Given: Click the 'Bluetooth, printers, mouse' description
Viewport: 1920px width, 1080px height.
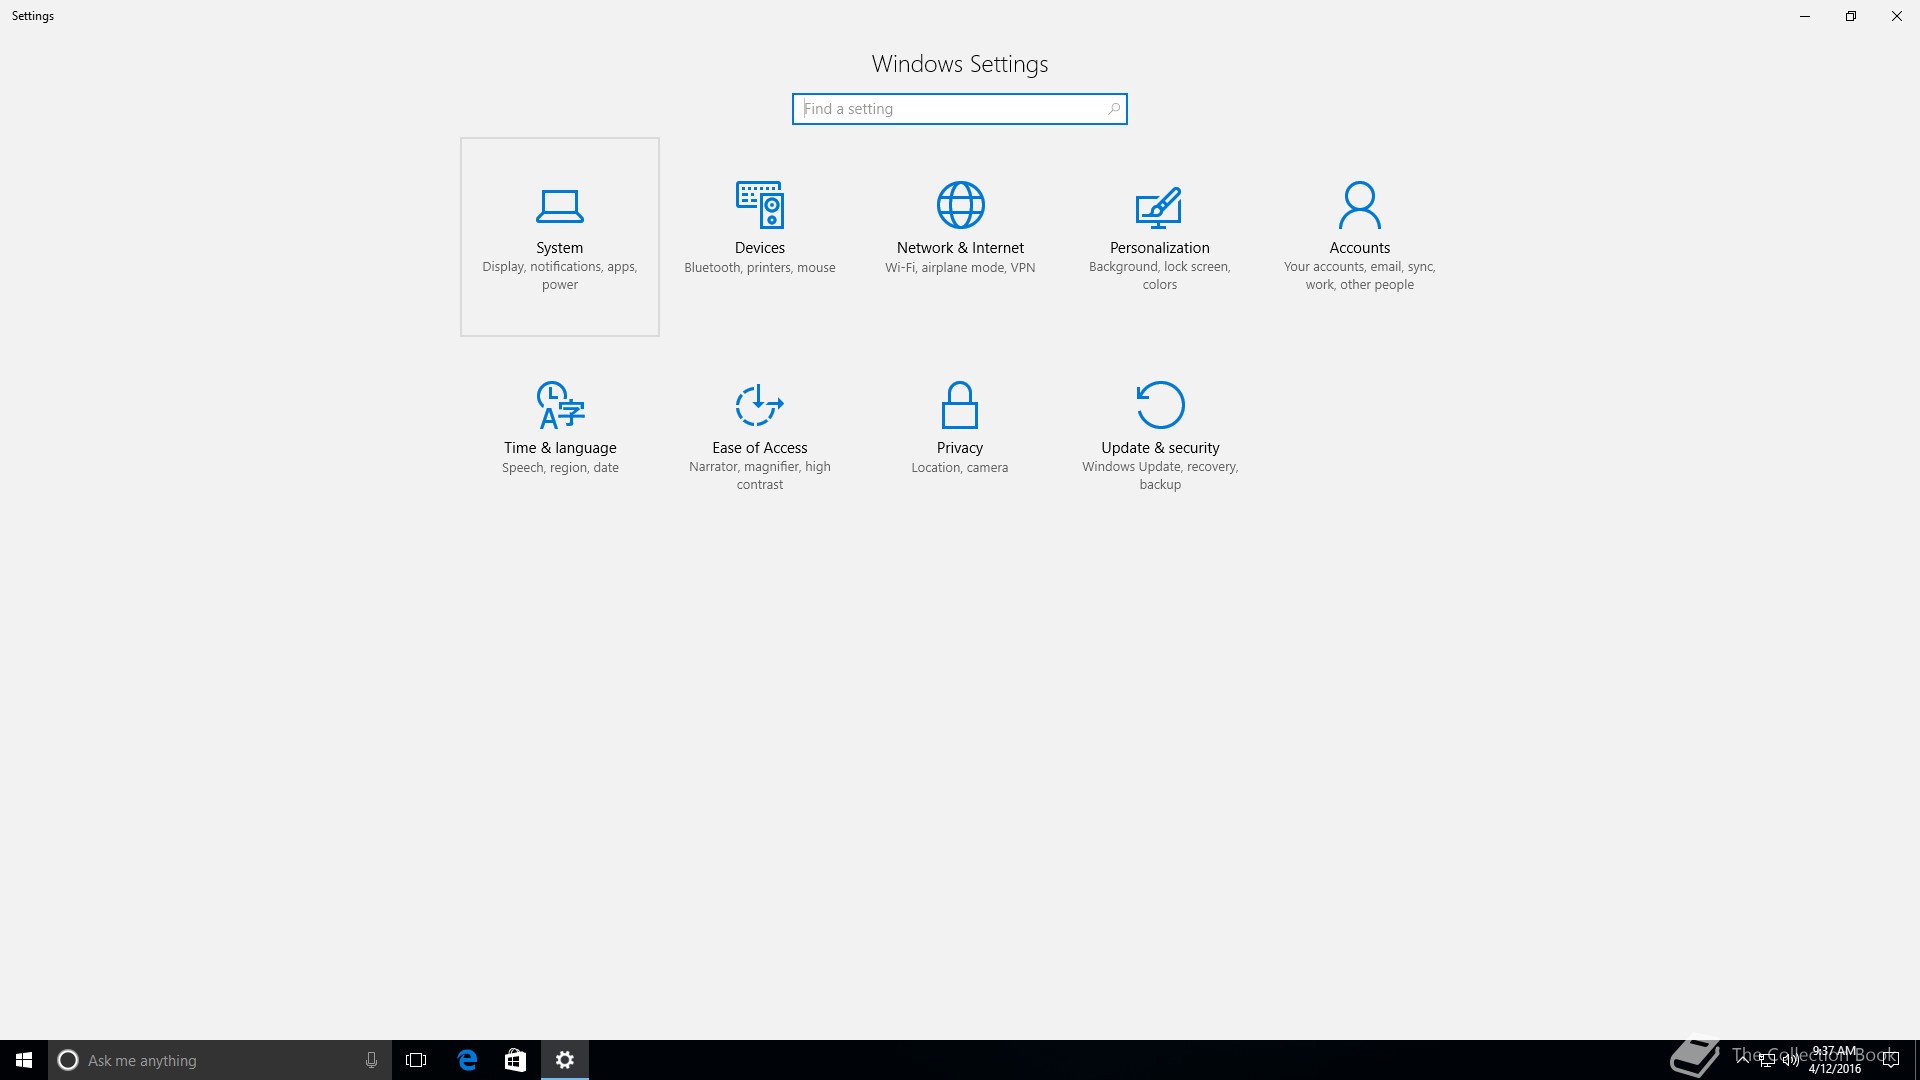Looking at the screenshot, I should point(760,268).
